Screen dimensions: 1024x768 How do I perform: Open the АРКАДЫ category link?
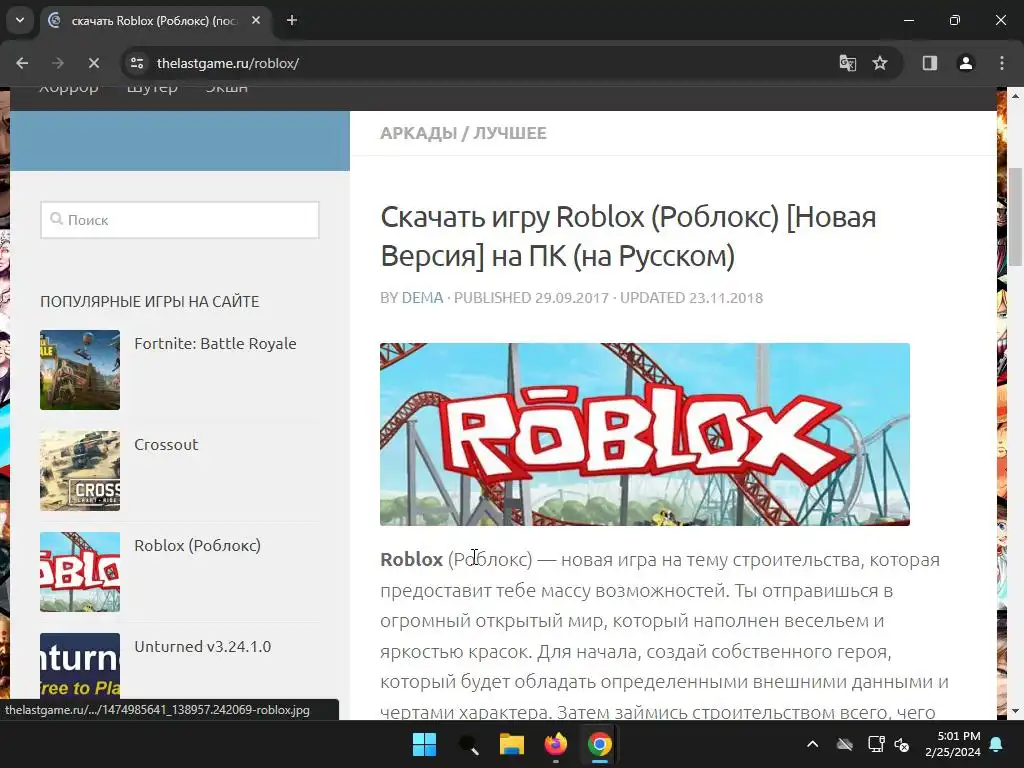(419, 133)
